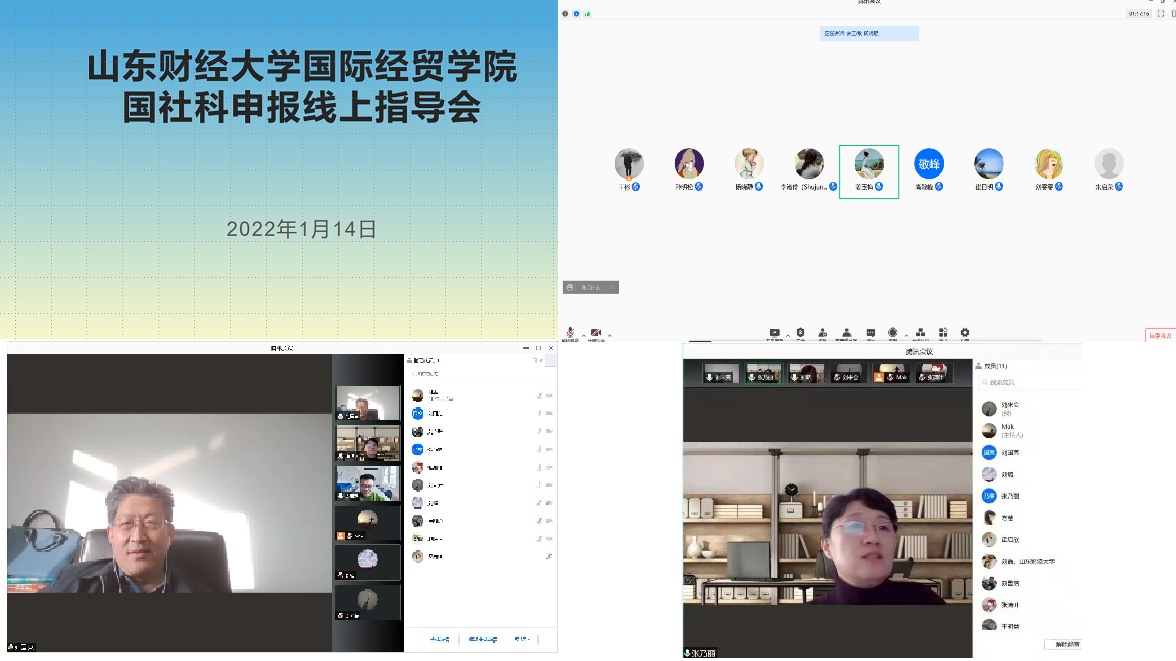The height and width of the screenshot is (661, 1176).
Task: Open the security shield icon
Action: pyautogui.click(x=800, y=331)
